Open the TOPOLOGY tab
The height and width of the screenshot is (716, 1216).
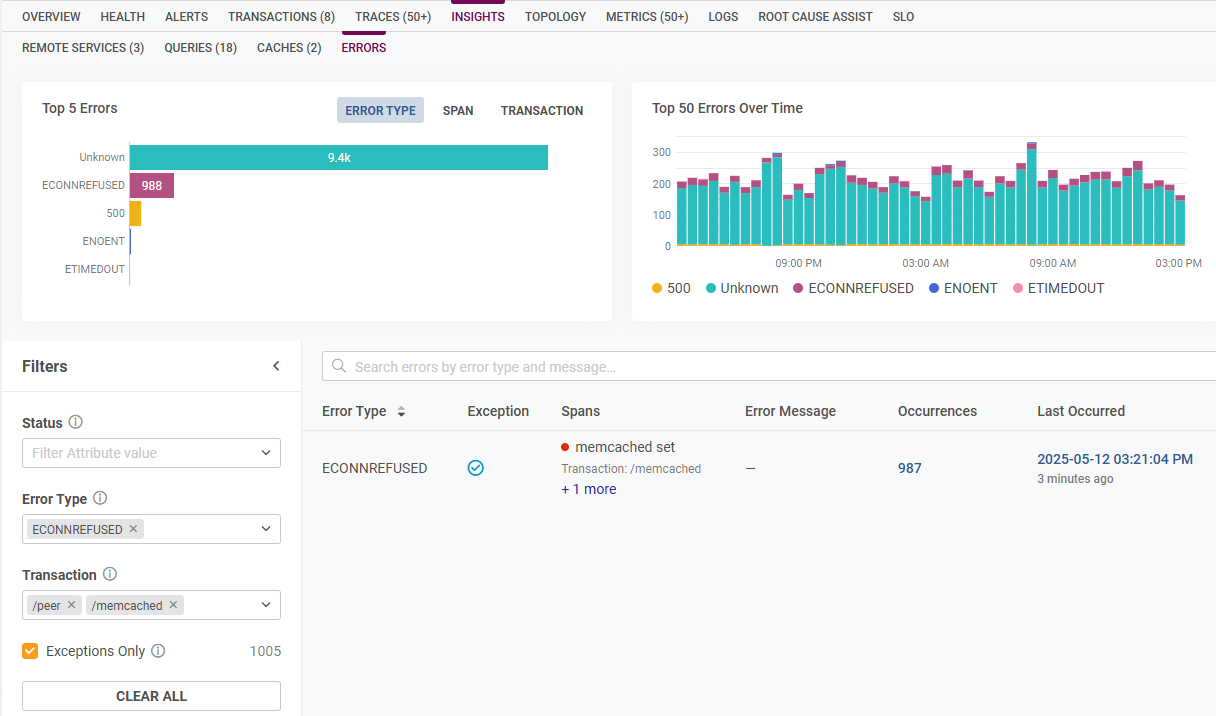pos(555,16)
